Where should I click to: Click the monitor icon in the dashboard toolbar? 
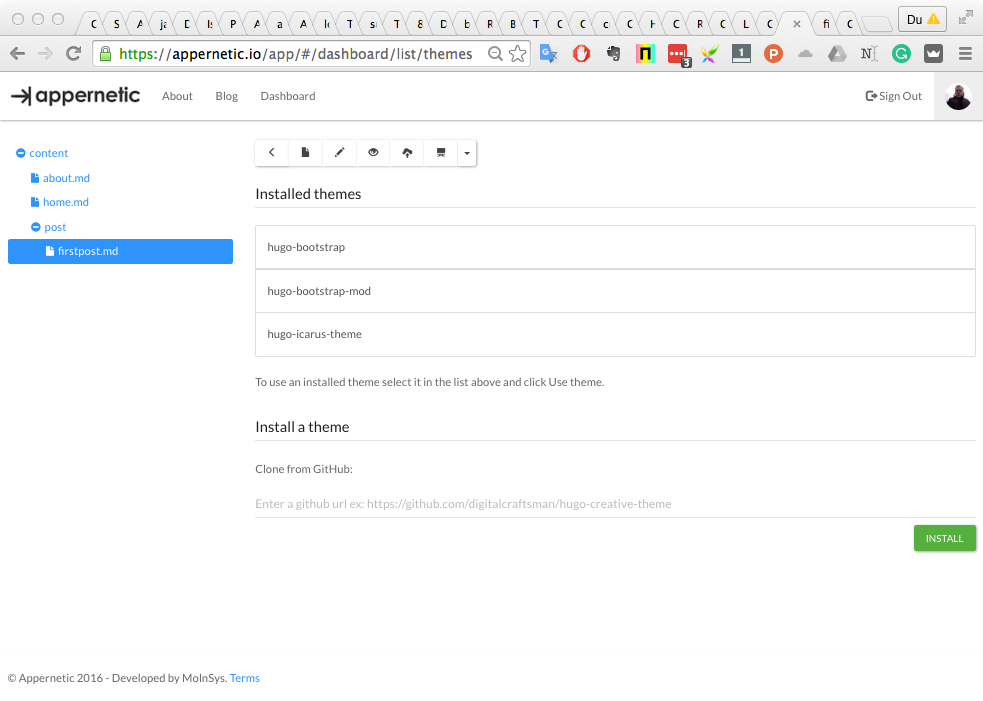(441, 152)
